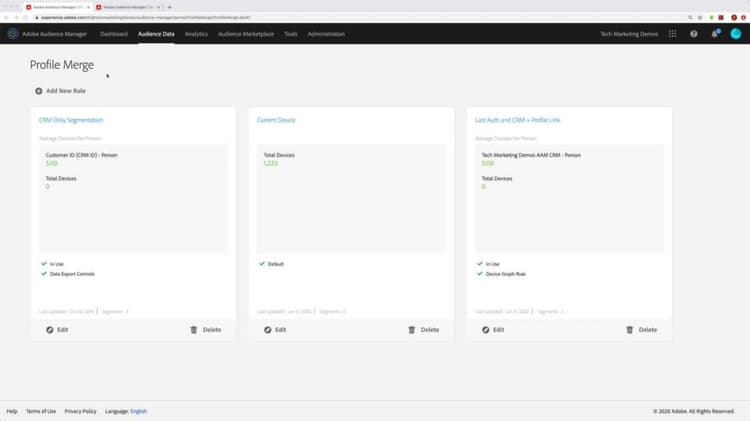Click the Device Graph Rule checkmark

480,274
